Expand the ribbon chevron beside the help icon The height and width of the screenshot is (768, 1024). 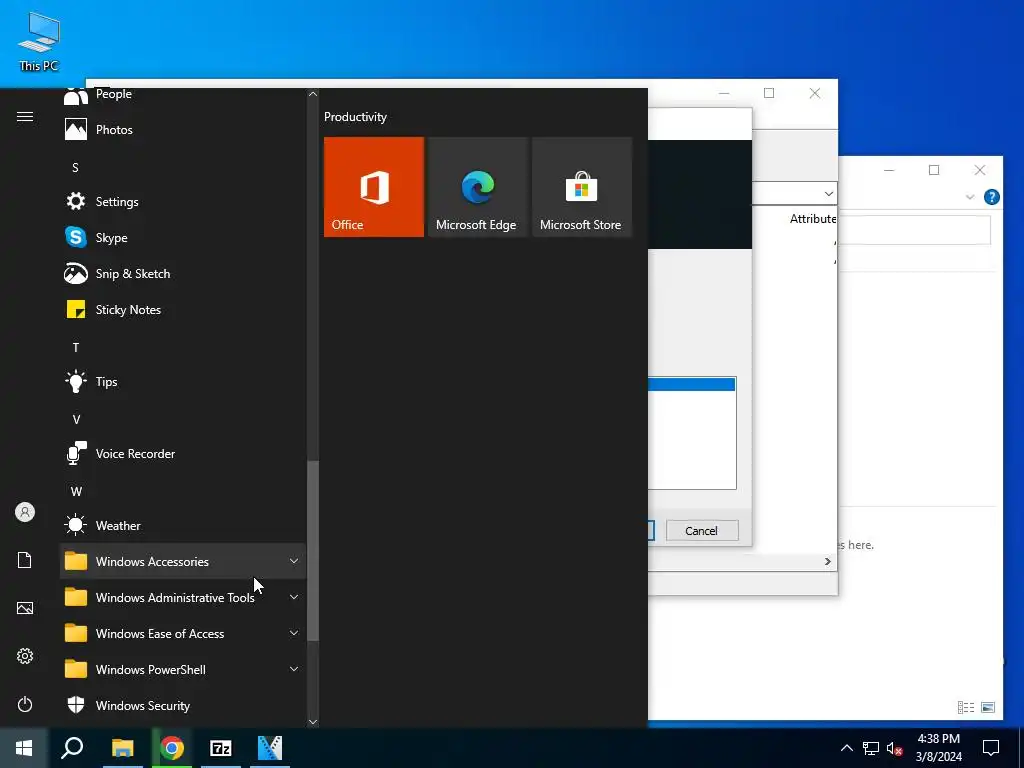pos(970,197)
